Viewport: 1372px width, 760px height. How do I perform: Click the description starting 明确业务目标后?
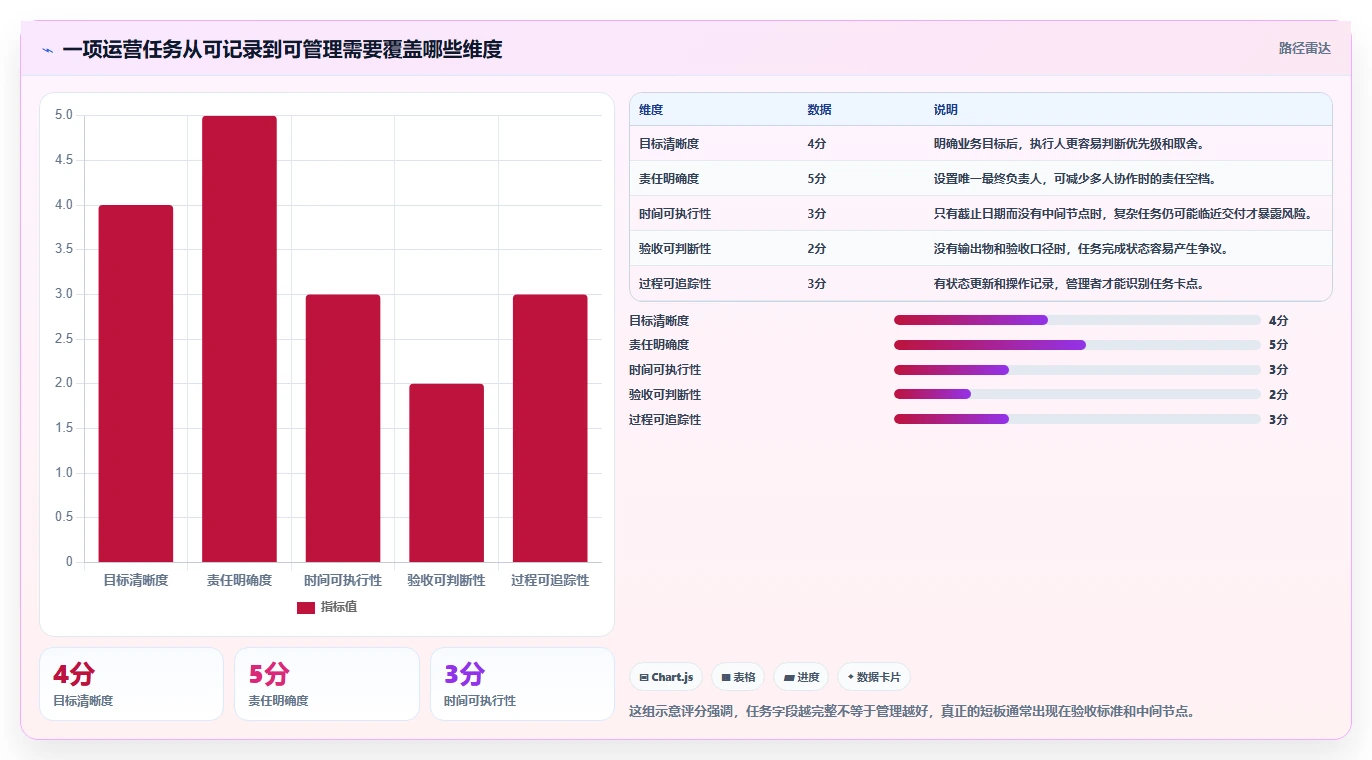click(1069, 144)
